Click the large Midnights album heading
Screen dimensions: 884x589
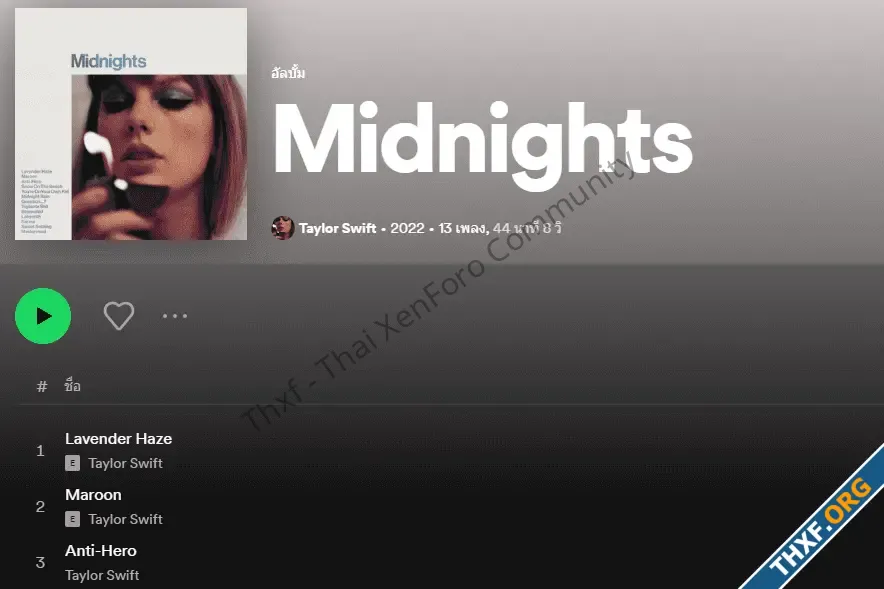483,145
